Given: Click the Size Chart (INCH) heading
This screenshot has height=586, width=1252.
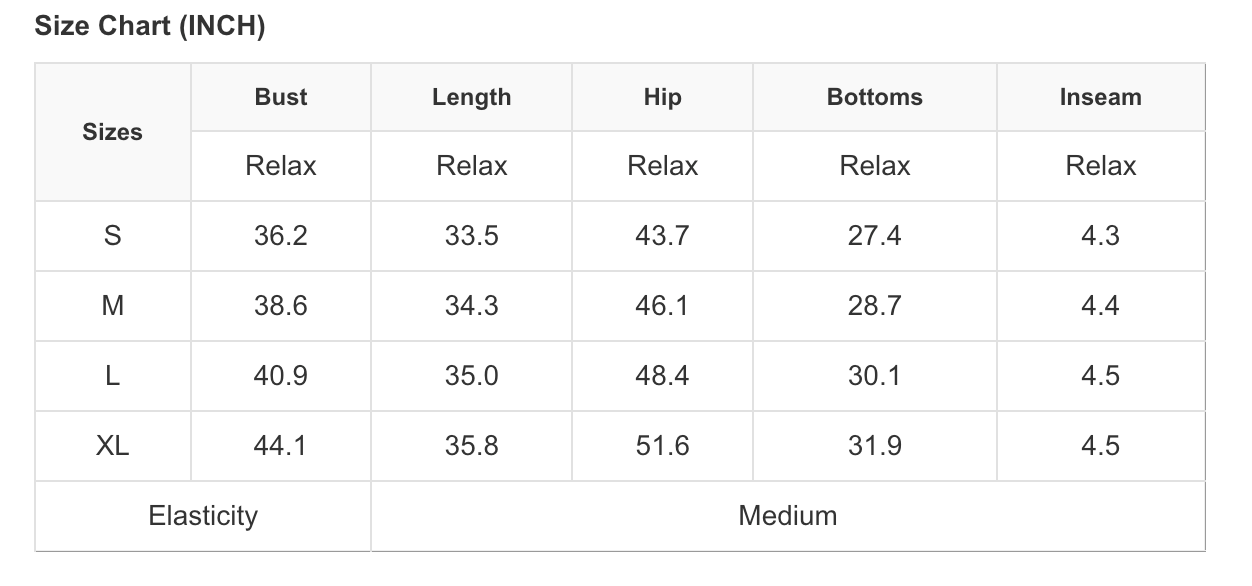Looking at the screenshot, I should pyautogui.click(x=150, y=27).
